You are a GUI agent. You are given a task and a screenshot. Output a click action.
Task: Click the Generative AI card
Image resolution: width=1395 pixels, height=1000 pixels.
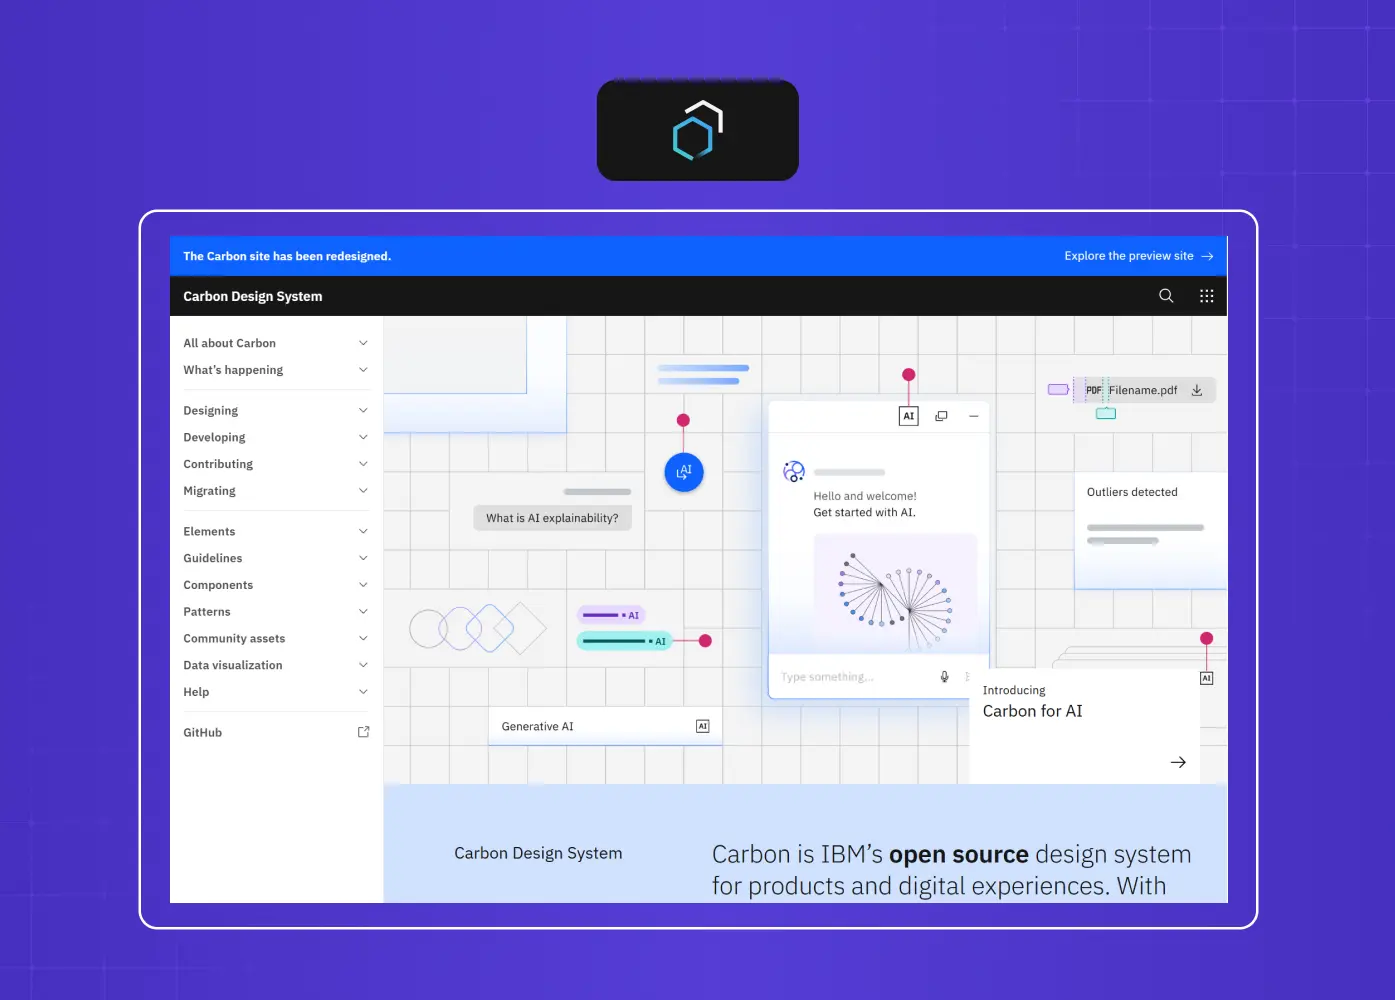click(x=605, y=726)
